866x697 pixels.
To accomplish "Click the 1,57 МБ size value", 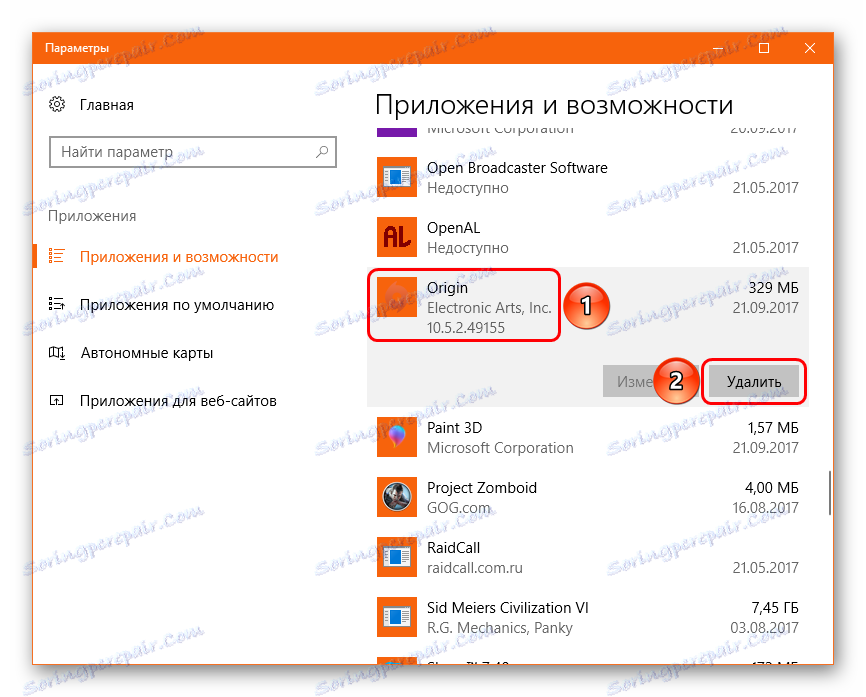I will 773,427.
